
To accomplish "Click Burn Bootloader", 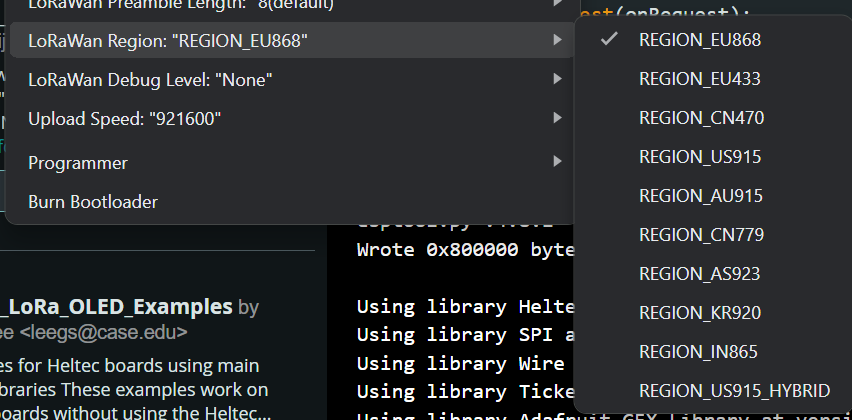I will (x=292, y=202).
